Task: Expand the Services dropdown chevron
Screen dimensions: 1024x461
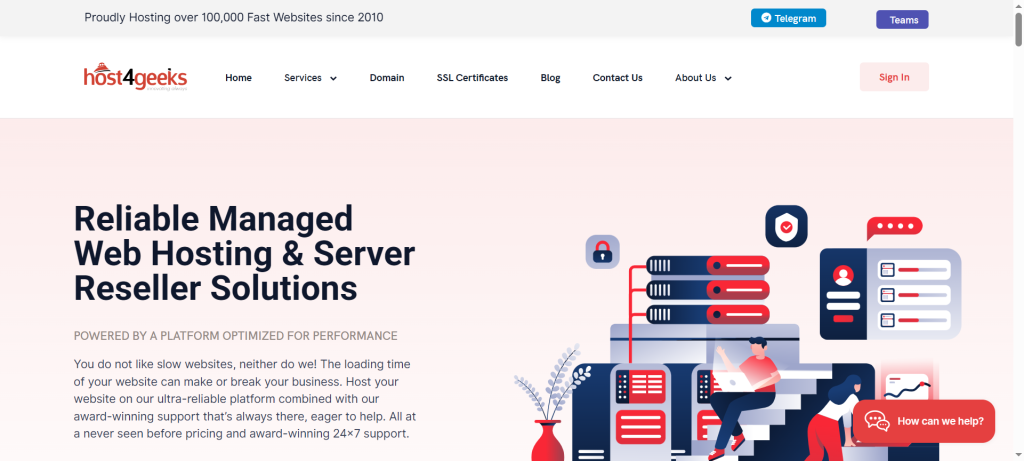Action: coord(333,78)
